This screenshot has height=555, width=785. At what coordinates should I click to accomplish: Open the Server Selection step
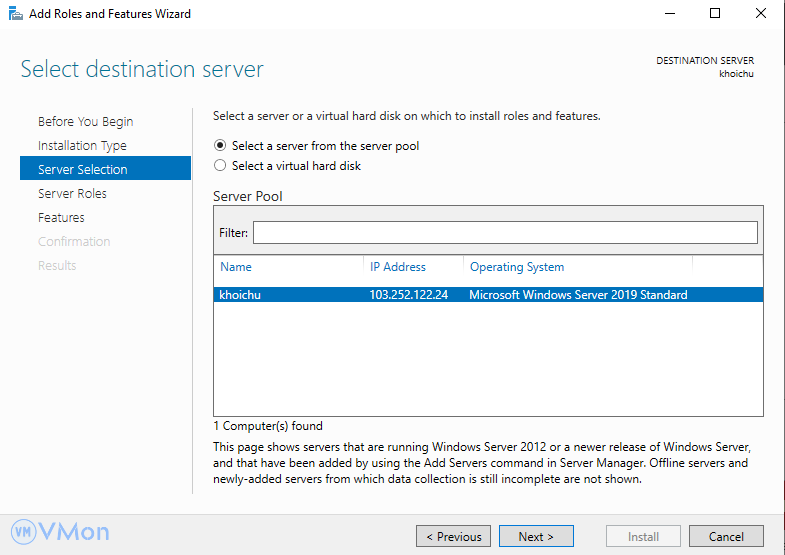pyautogui.click(x=83, y=170)
